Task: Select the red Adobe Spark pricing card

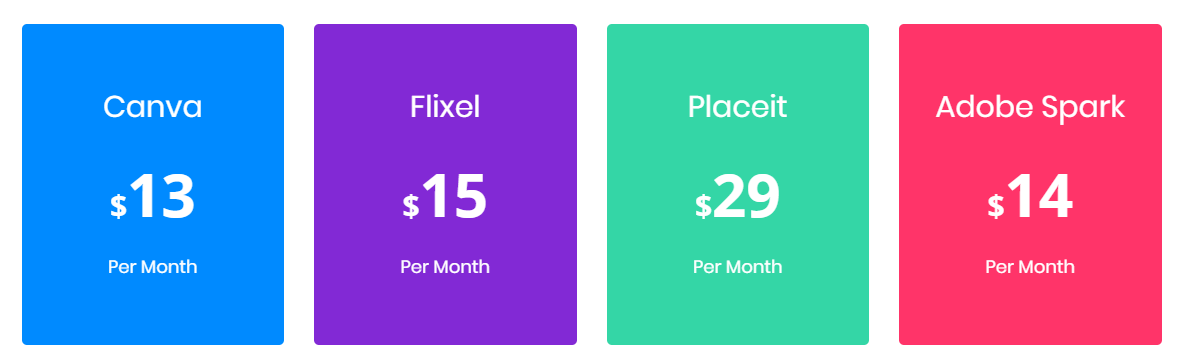Action: [x=1030, y=184]
